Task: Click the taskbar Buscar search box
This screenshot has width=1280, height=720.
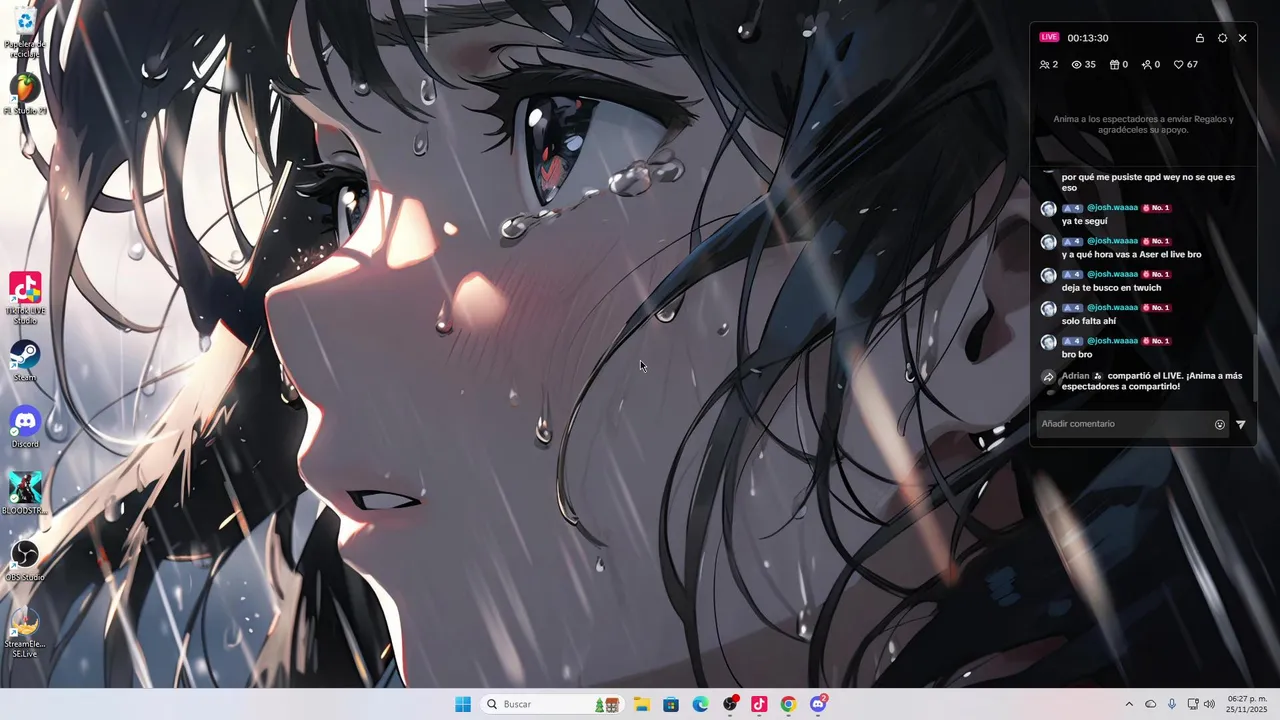Action: (x=551, y=704)
